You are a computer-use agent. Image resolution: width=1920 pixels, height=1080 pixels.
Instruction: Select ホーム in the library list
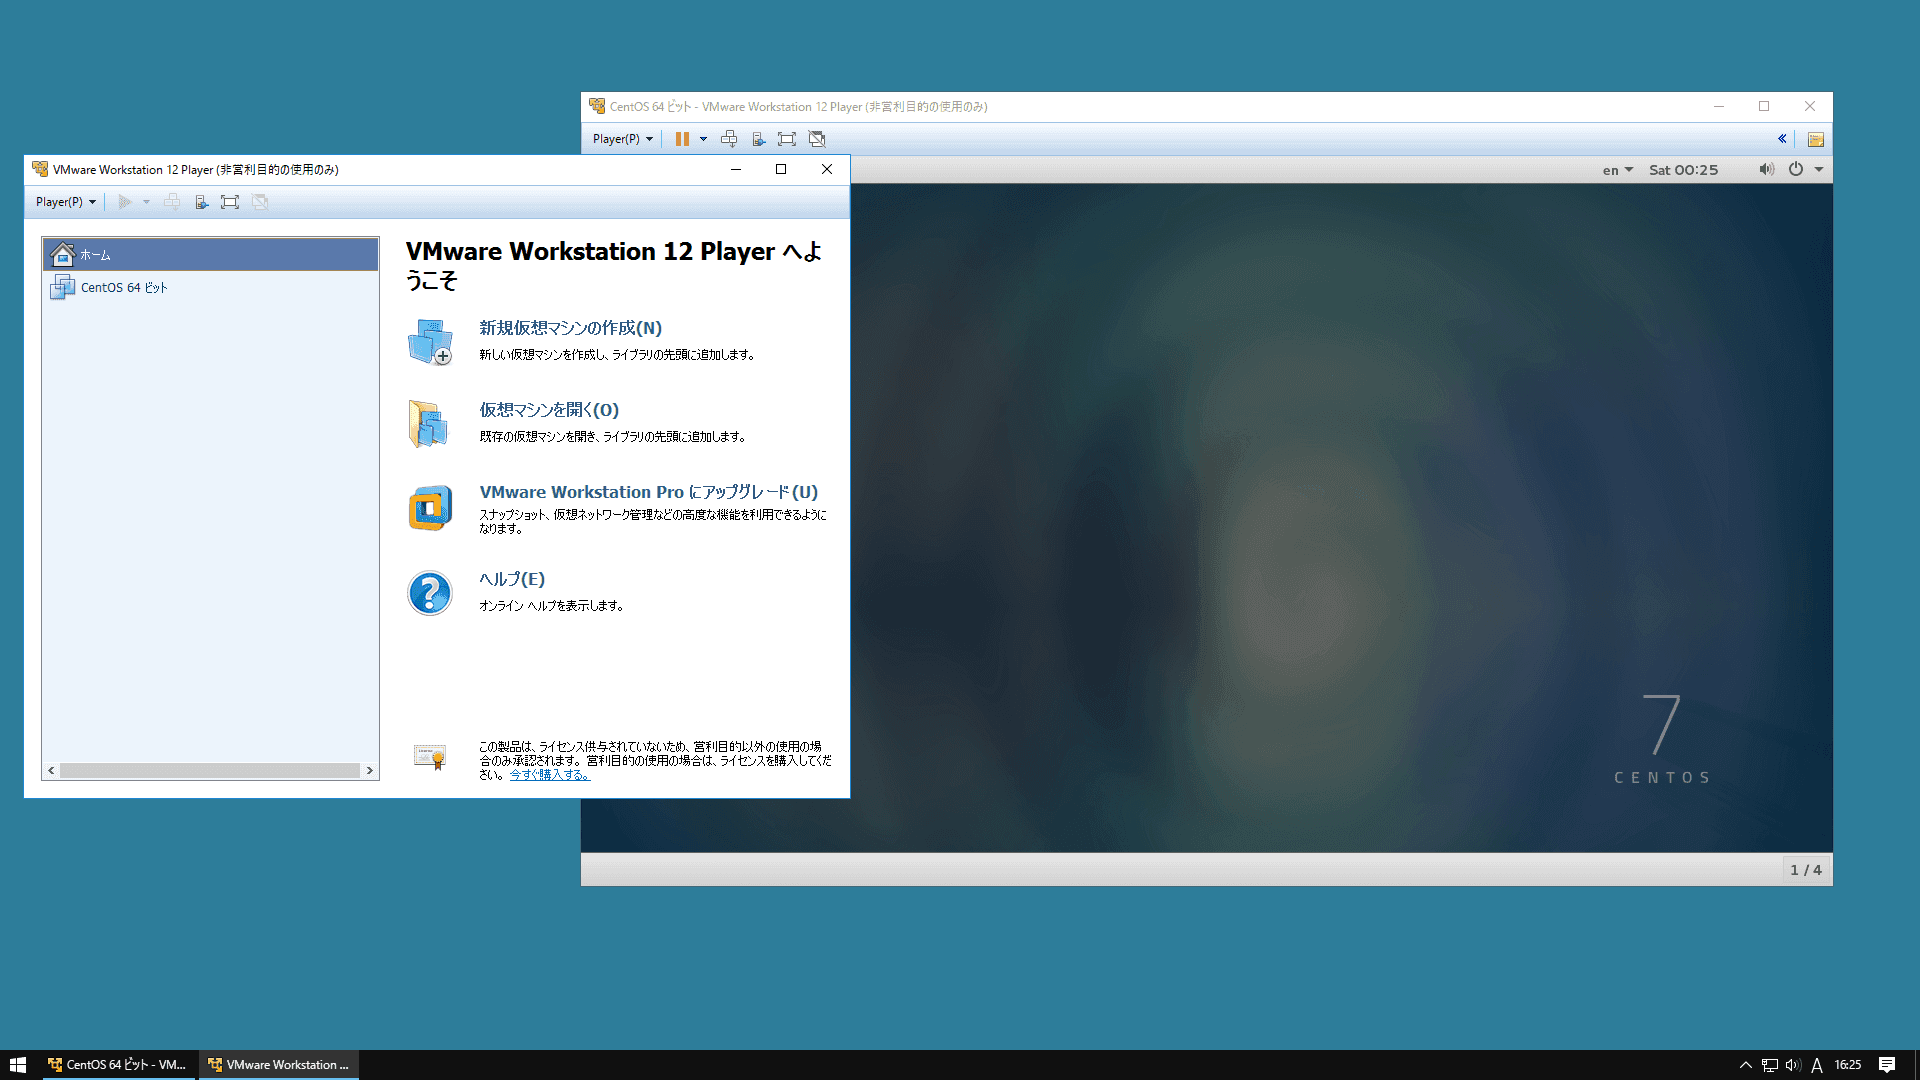(x=210, y=254)
